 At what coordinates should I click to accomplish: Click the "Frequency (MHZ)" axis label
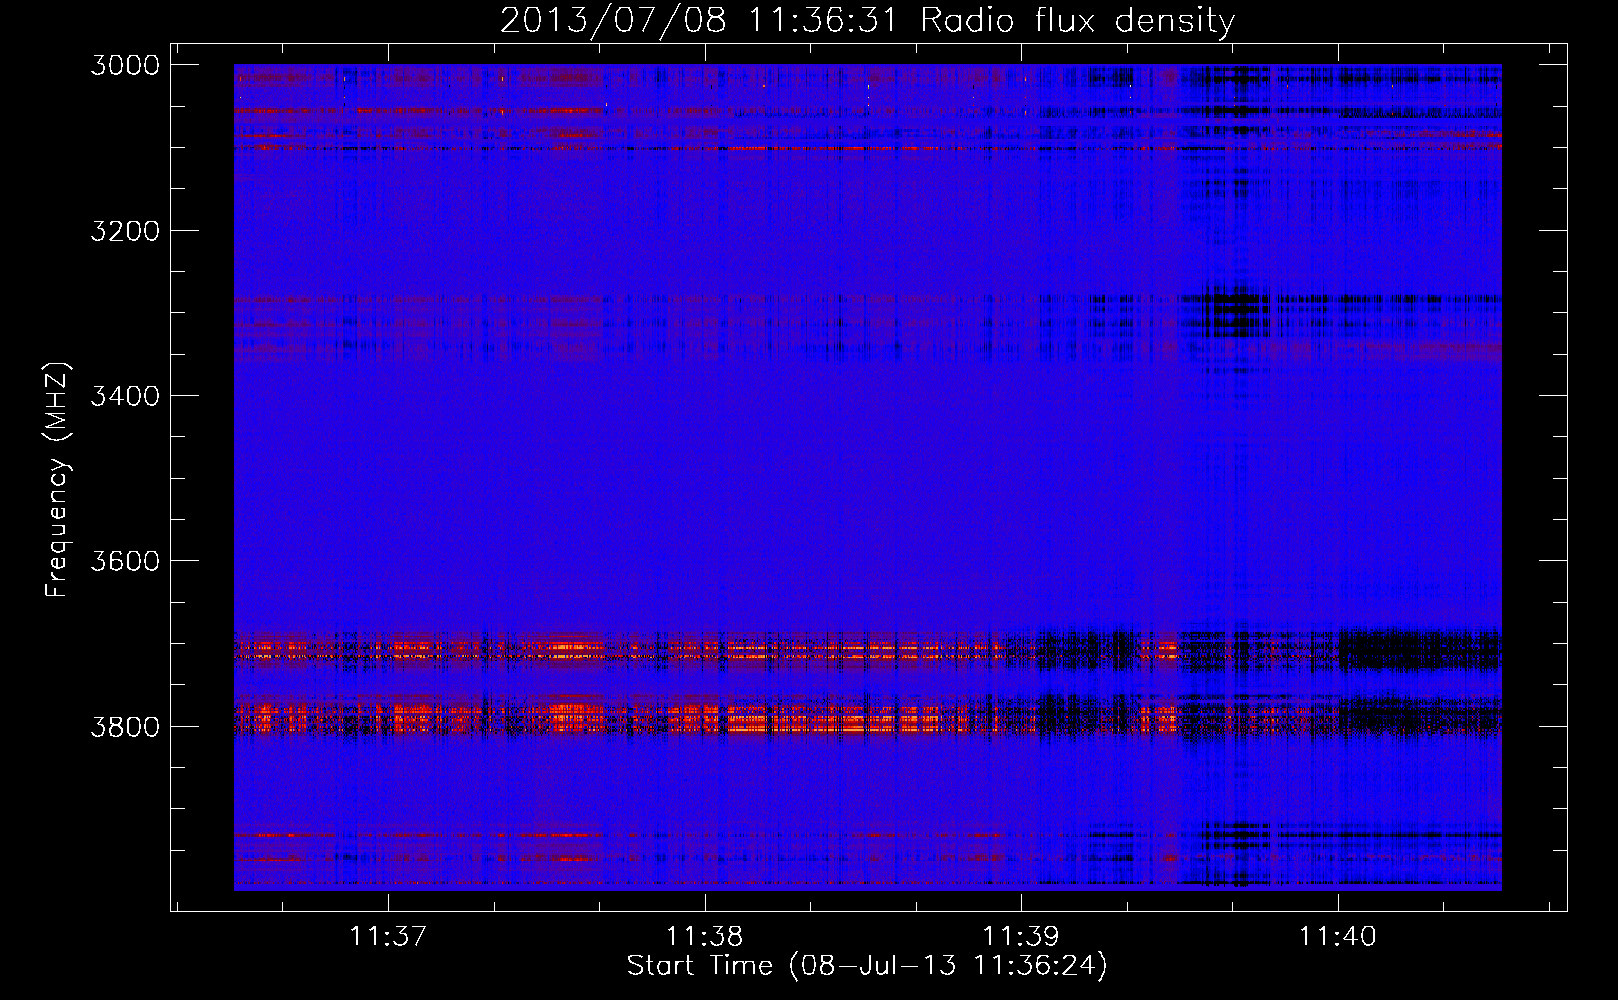[57, 480]
